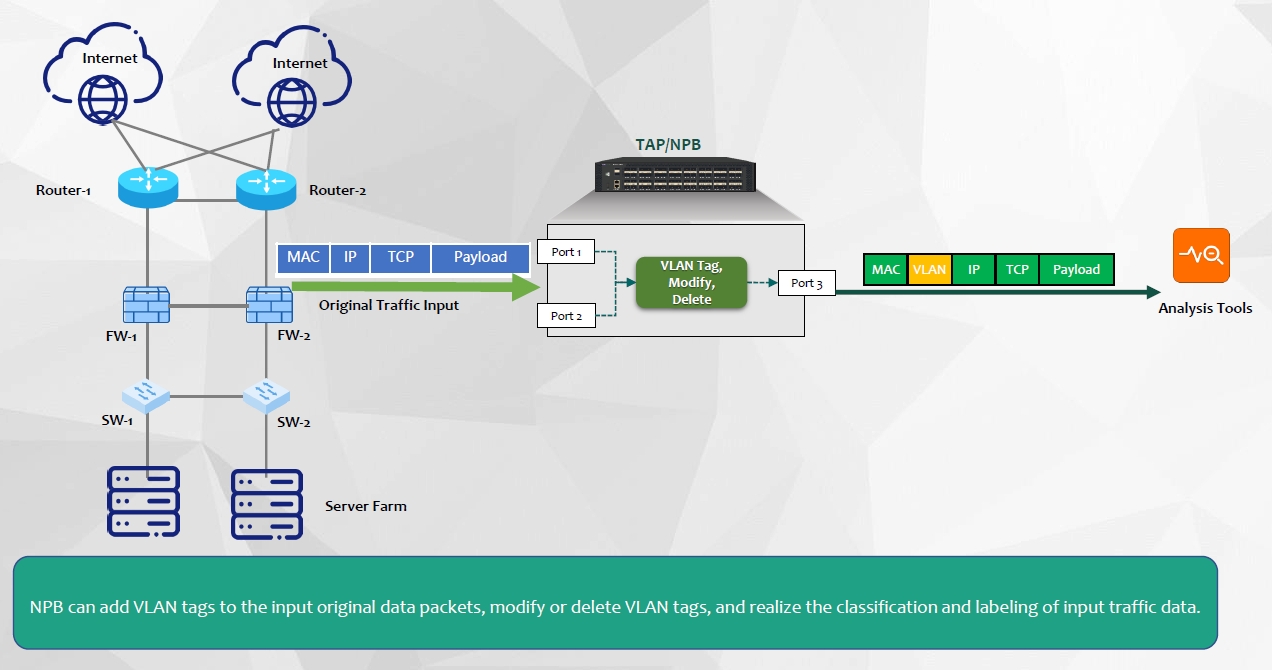Click the SW-2 switch icon
Viewport: 1272px width, 670px height.
click(266, 392)
